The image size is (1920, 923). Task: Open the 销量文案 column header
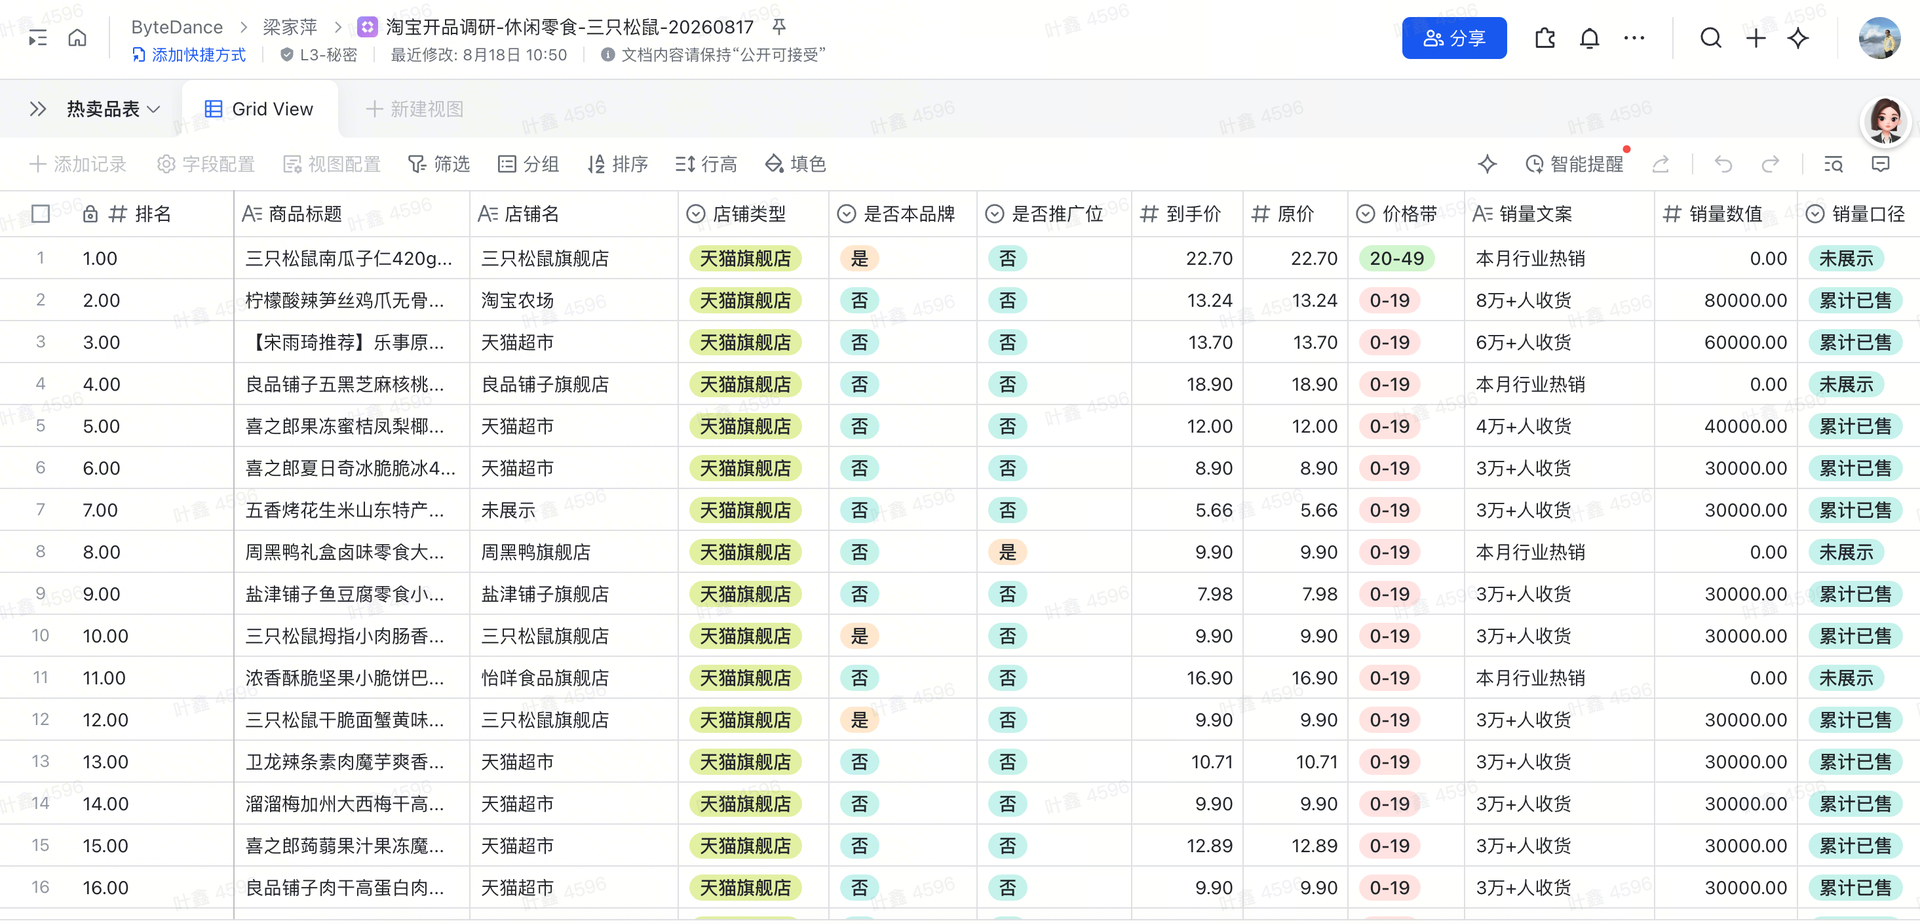pyautogui.click(x=1559, y=214)
